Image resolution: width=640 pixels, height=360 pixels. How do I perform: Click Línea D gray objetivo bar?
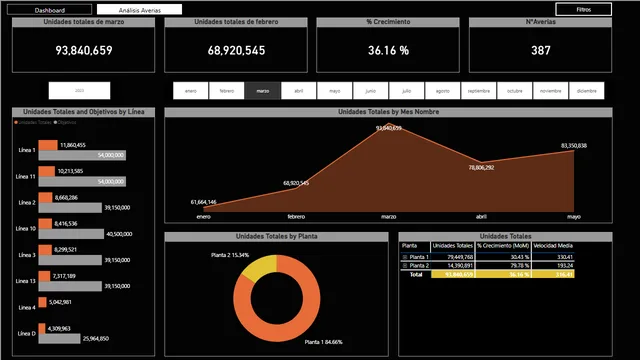59,338
